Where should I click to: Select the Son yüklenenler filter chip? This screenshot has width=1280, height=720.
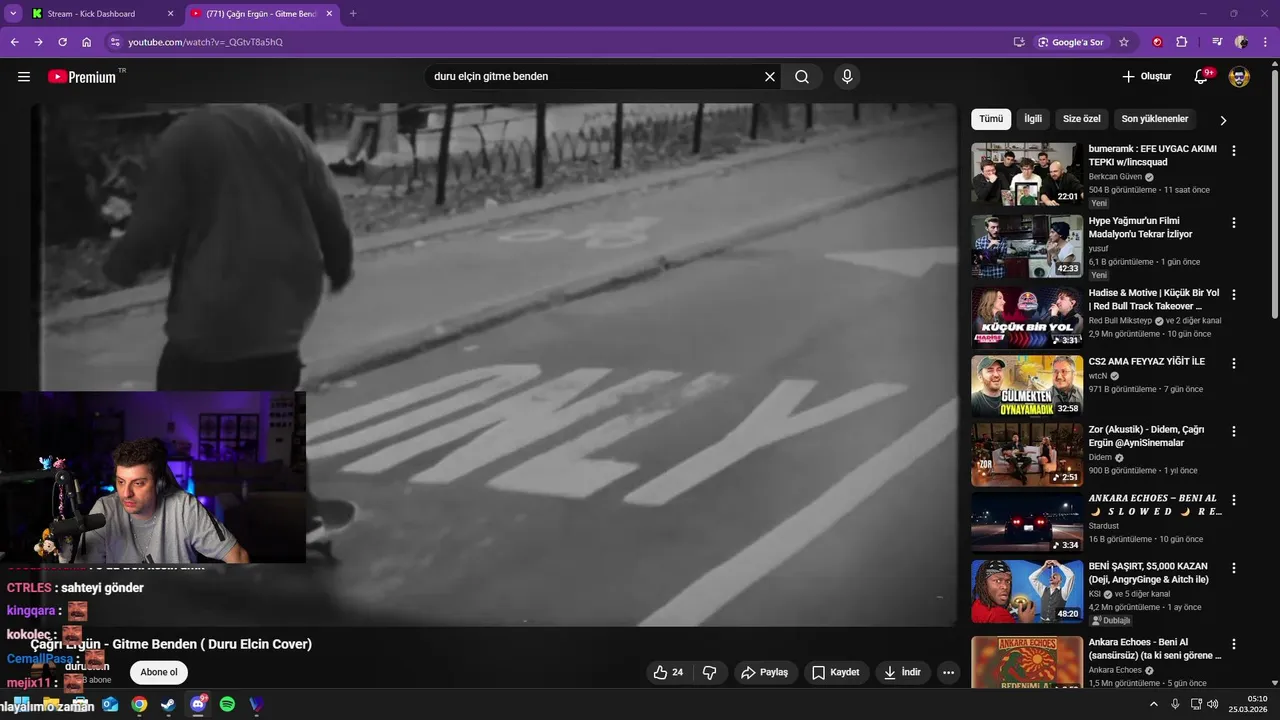coord(1155,119)
